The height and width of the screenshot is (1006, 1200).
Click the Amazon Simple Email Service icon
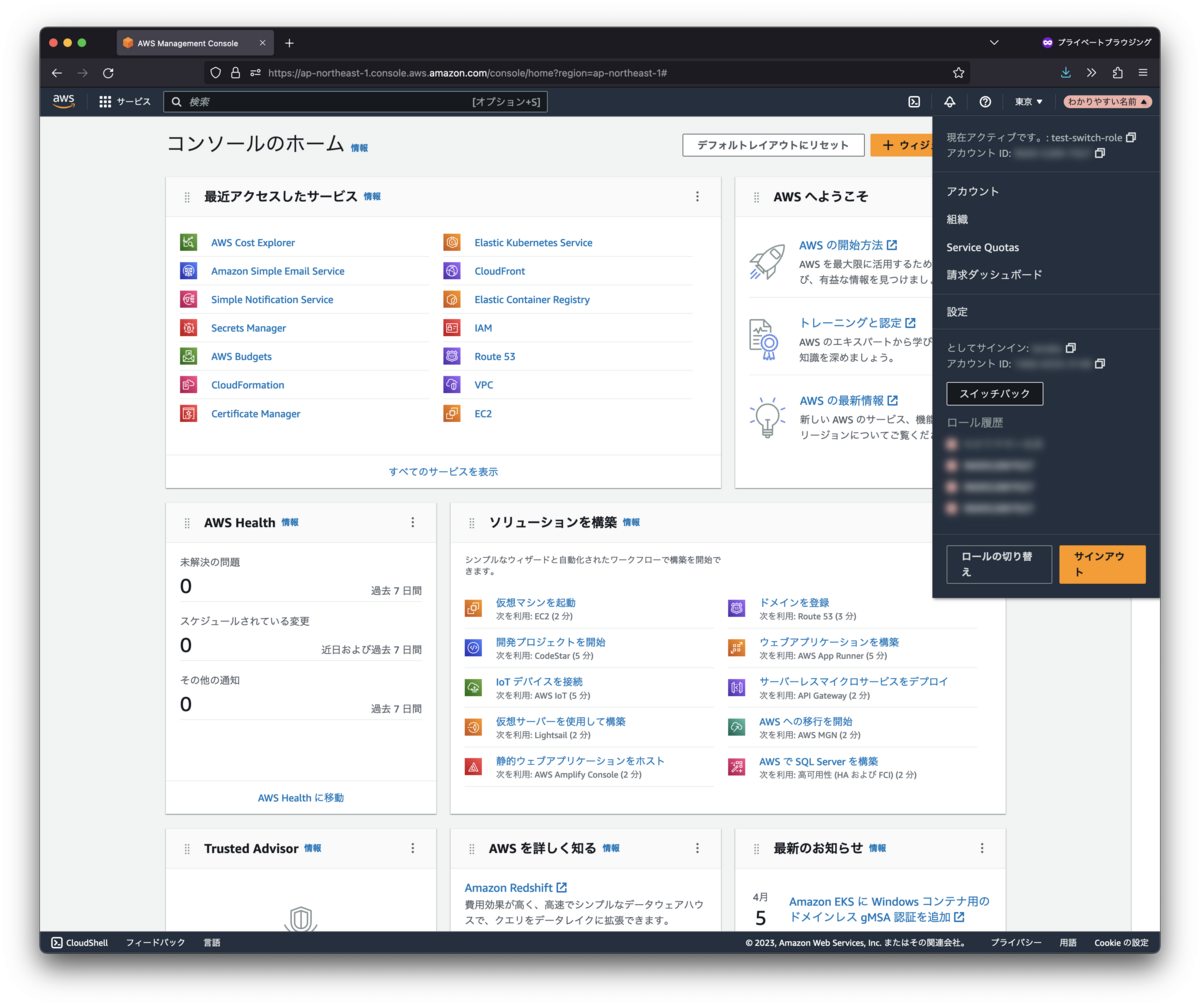point(189,271)
